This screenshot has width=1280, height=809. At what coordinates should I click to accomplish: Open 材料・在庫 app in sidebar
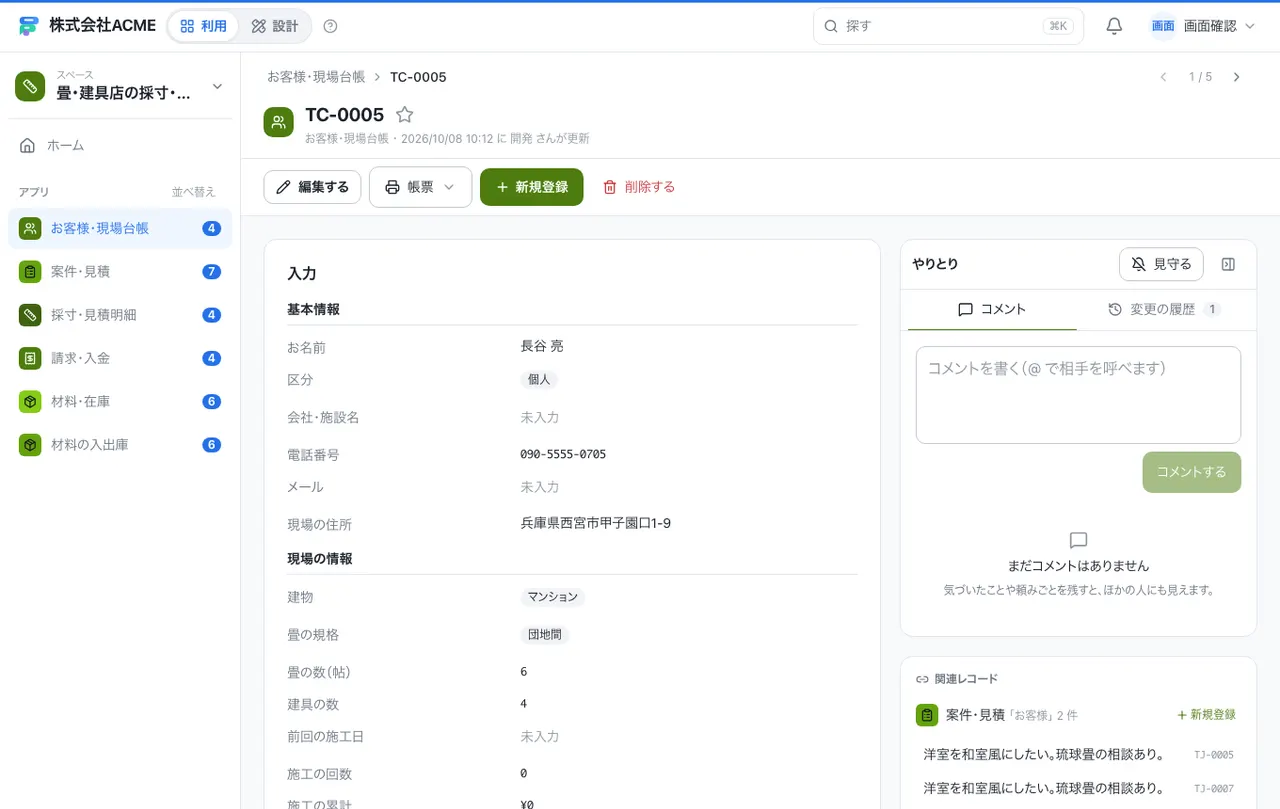pyautogui.click(x=120, y=401)
